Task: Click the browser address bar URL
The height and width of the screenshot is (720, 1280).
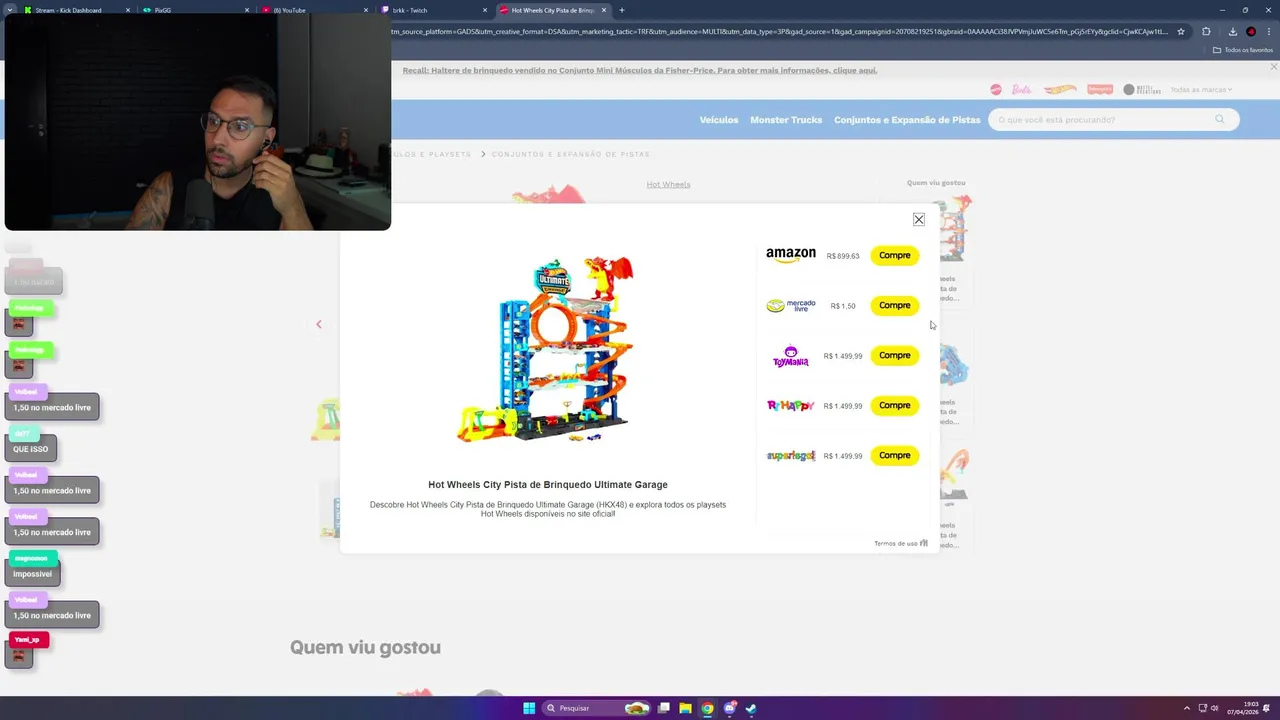Action: coord(780,31)
